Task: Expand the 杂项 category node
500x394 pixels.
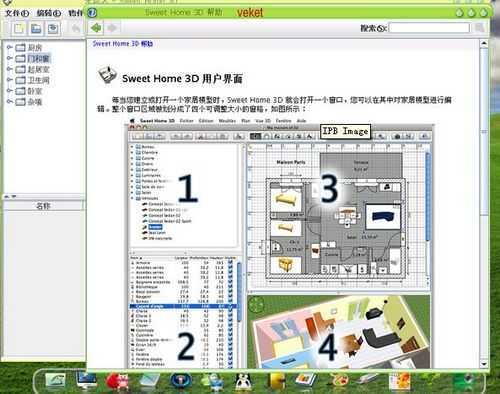Action: tap(10, 101)
